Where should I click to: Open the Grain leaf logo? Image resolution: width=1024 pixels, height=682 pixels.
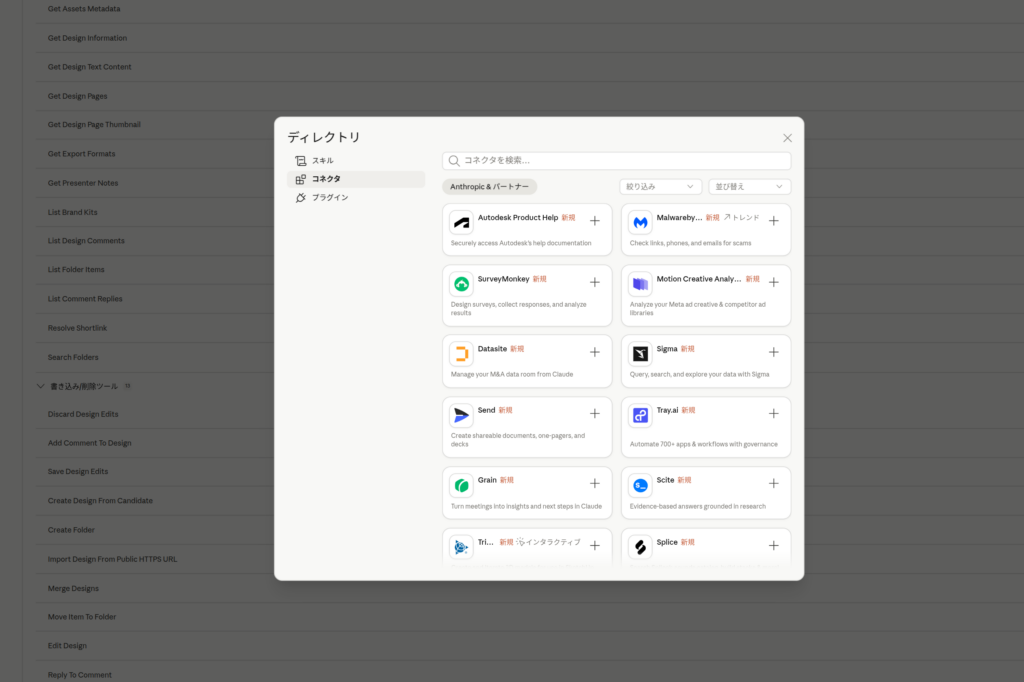point(461,485)
